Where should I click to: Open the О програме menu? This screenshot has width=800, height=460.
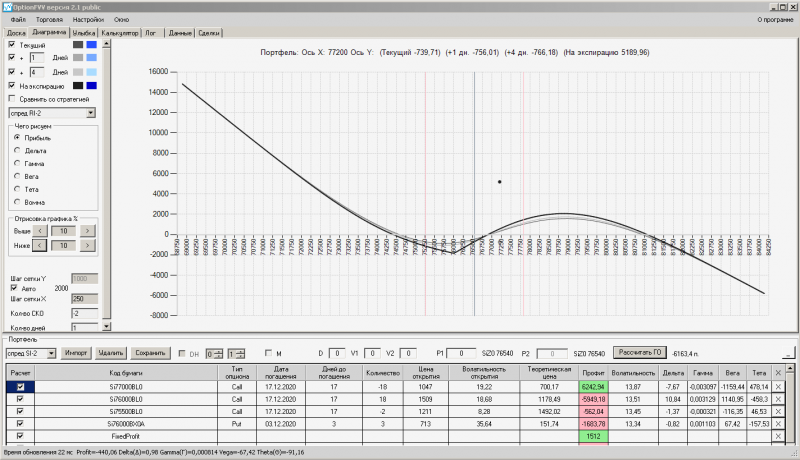pyautogui.click(x=775, y=20)
